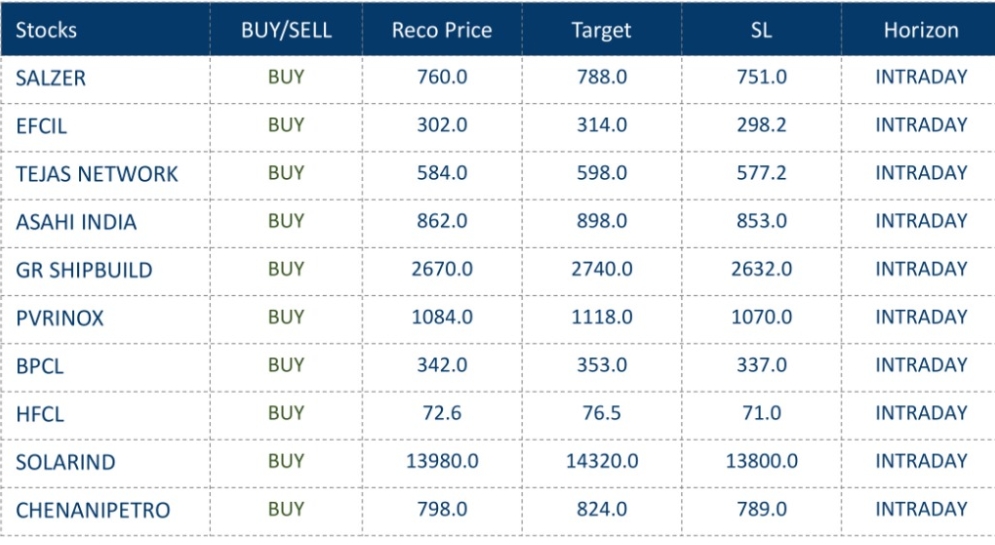The image size is (995, 545).
Task: Click the SL column header
Action: click(761, 30)
